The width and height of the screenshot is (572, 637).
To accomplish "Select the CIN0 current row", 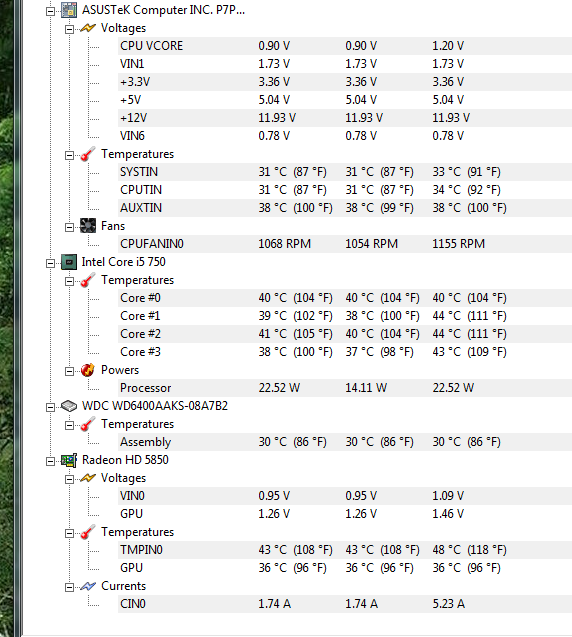I will click(x=345, y=604).
